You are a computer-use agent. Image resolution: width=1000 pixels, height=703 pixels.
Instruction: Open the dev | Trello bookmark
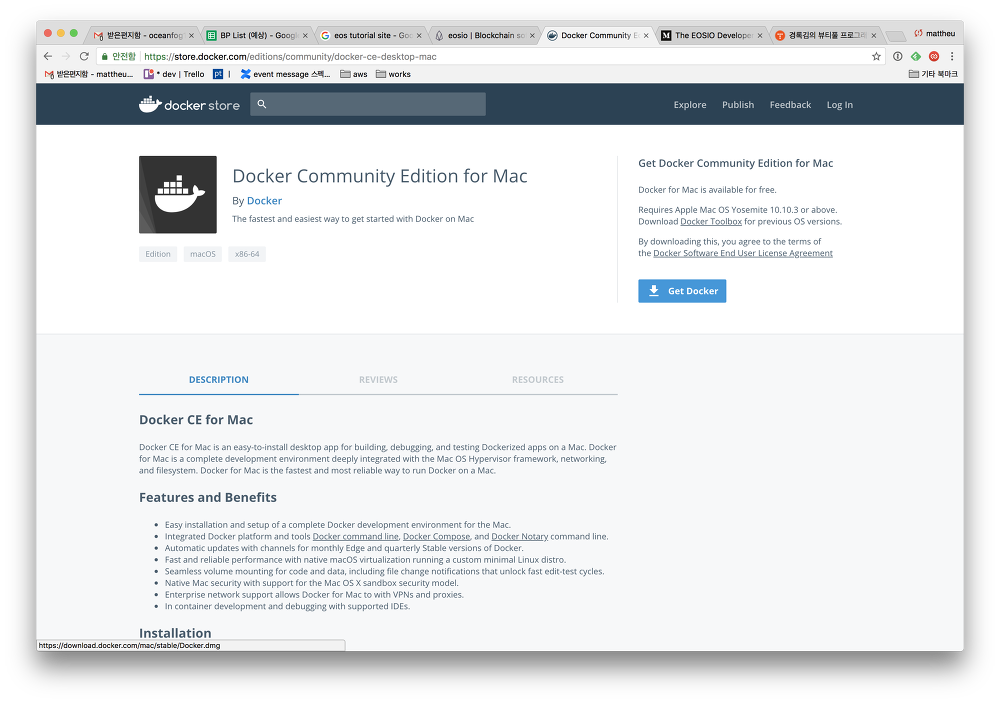pyautogui.click(x=174, y=74)
